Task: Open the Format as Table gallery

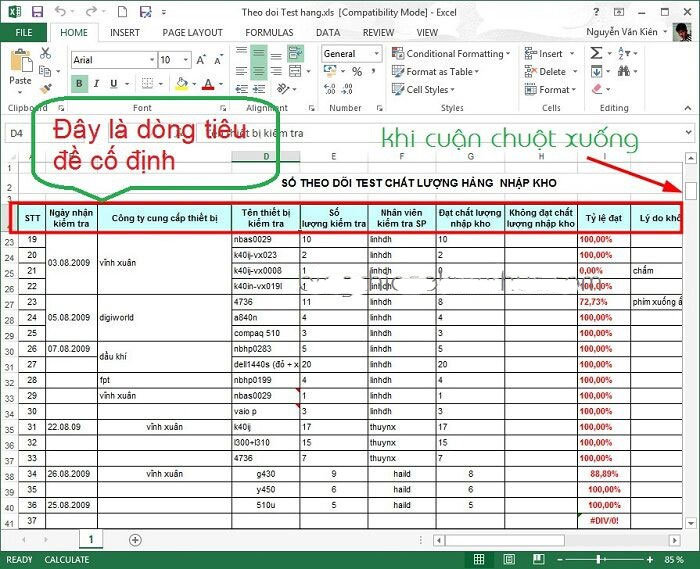Action: click(x=435, y=71)
